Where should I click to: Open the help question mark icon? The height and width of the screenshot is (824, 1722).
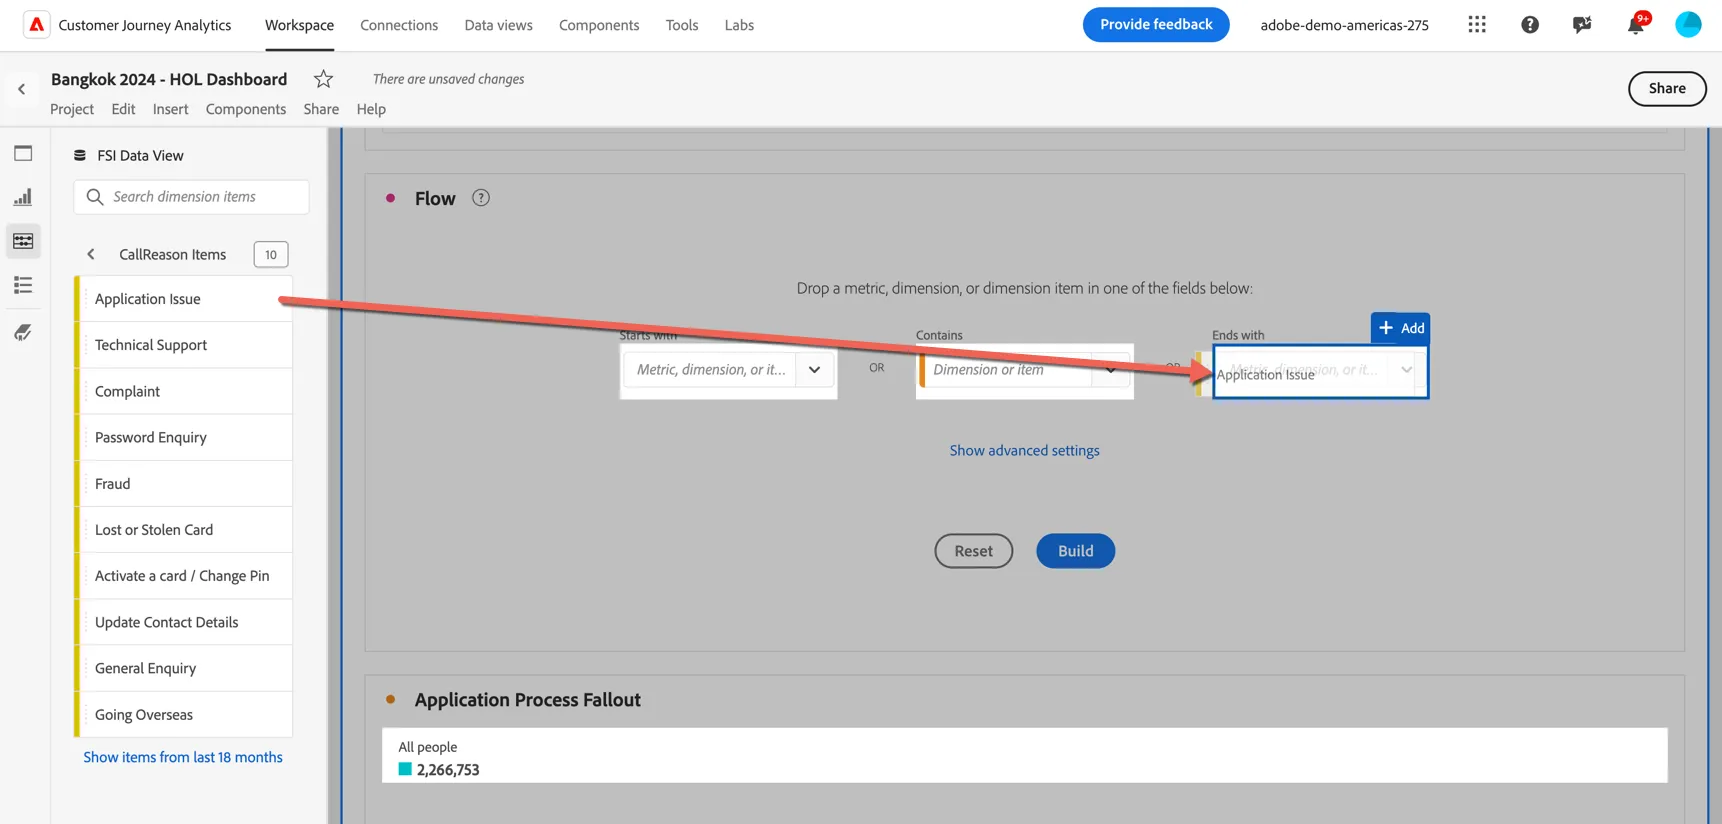1530,25
